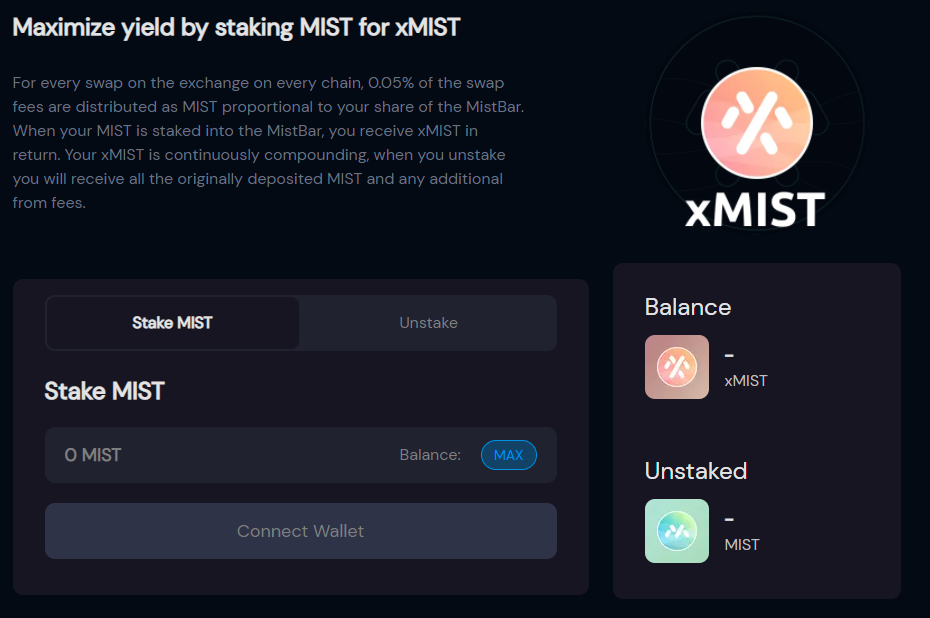The width and height of the screenshot is (930, 618).
Task: Click the green MIST token icon under Unstaked
Action: point(677,531)
